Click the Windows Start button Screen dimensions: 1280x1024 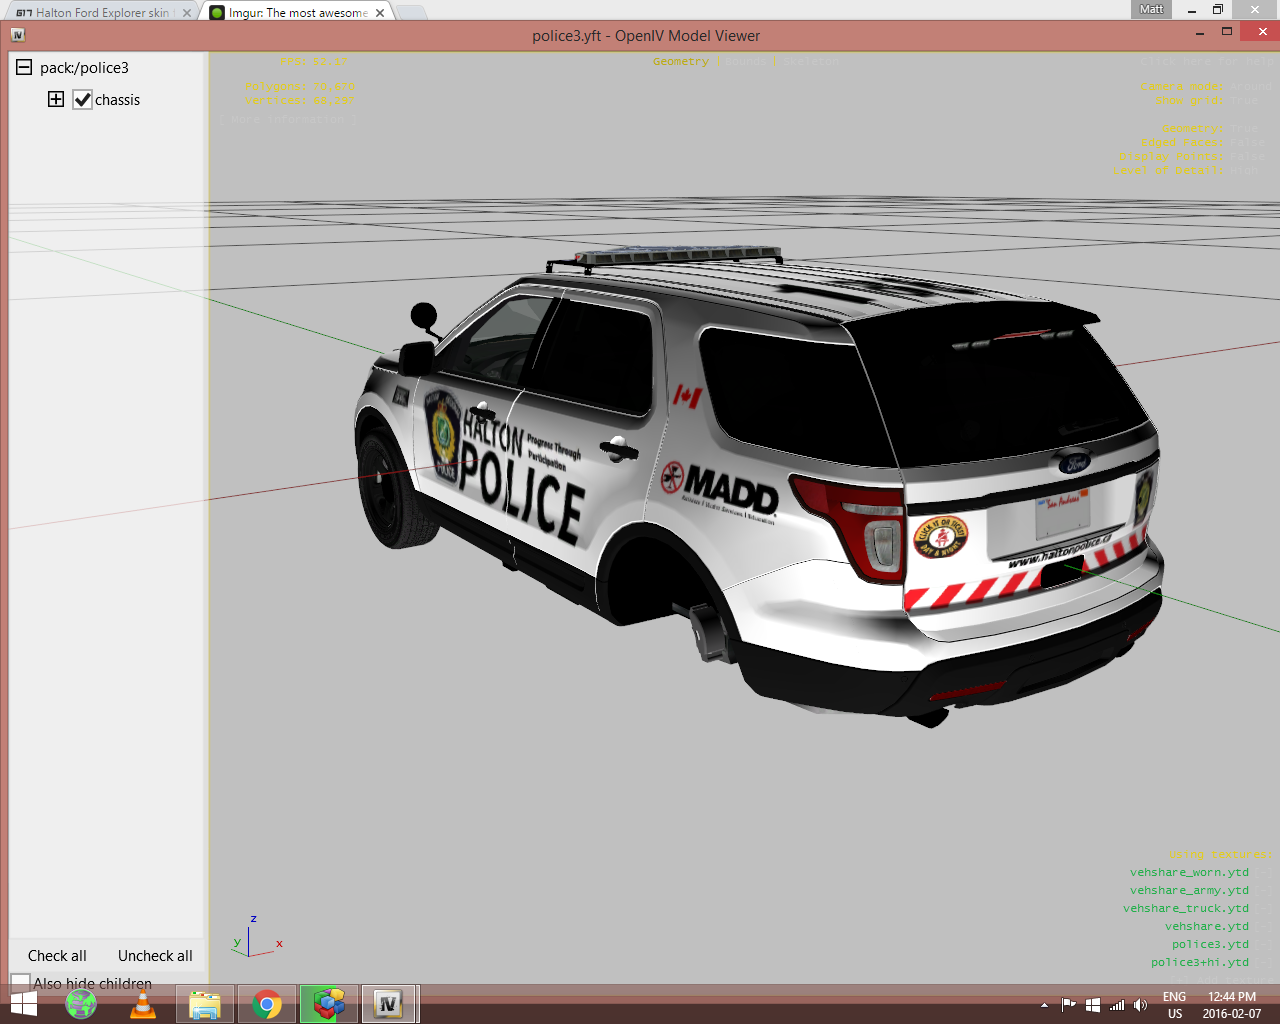tap(22, 1004)
